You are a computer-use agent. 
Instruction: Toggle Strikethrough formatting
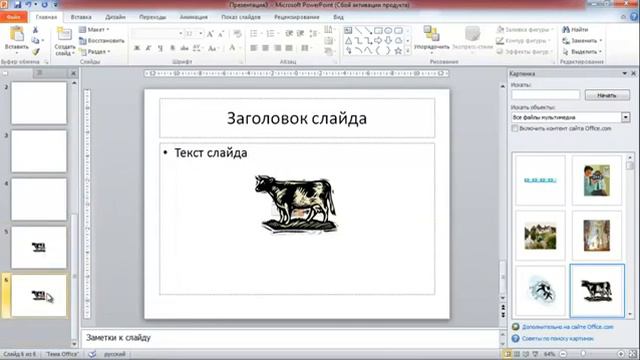[184, 48]
